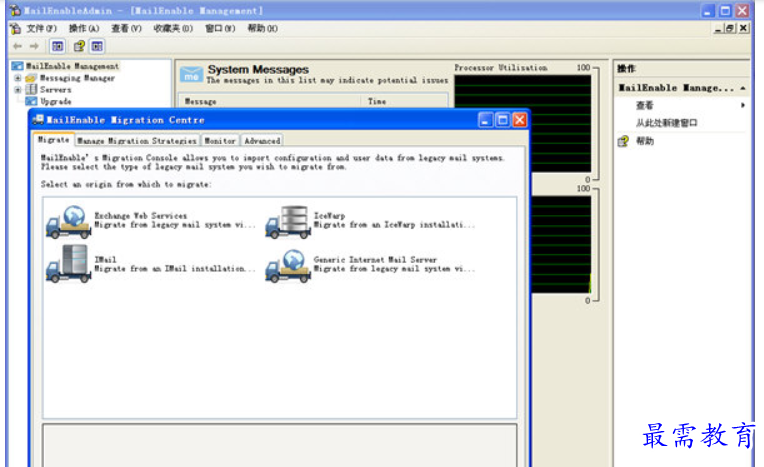Screen dimensions: 764x467
Task: Minimize the Migration Centre window
Action: (x=485, y=120)
